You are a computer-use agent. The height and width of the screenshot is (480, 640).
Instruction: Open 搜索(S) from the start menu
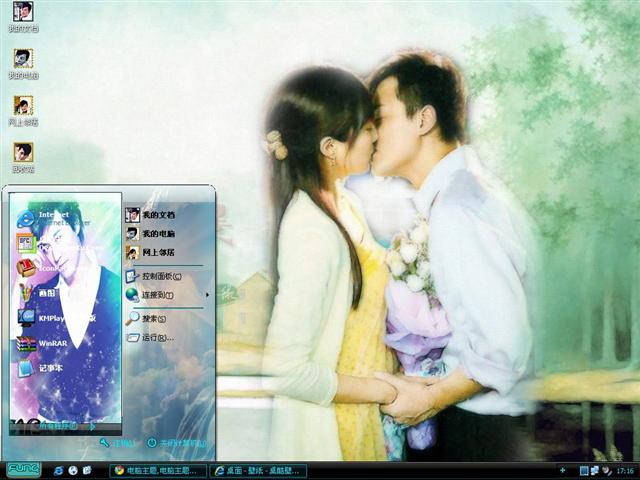point(146,319)
